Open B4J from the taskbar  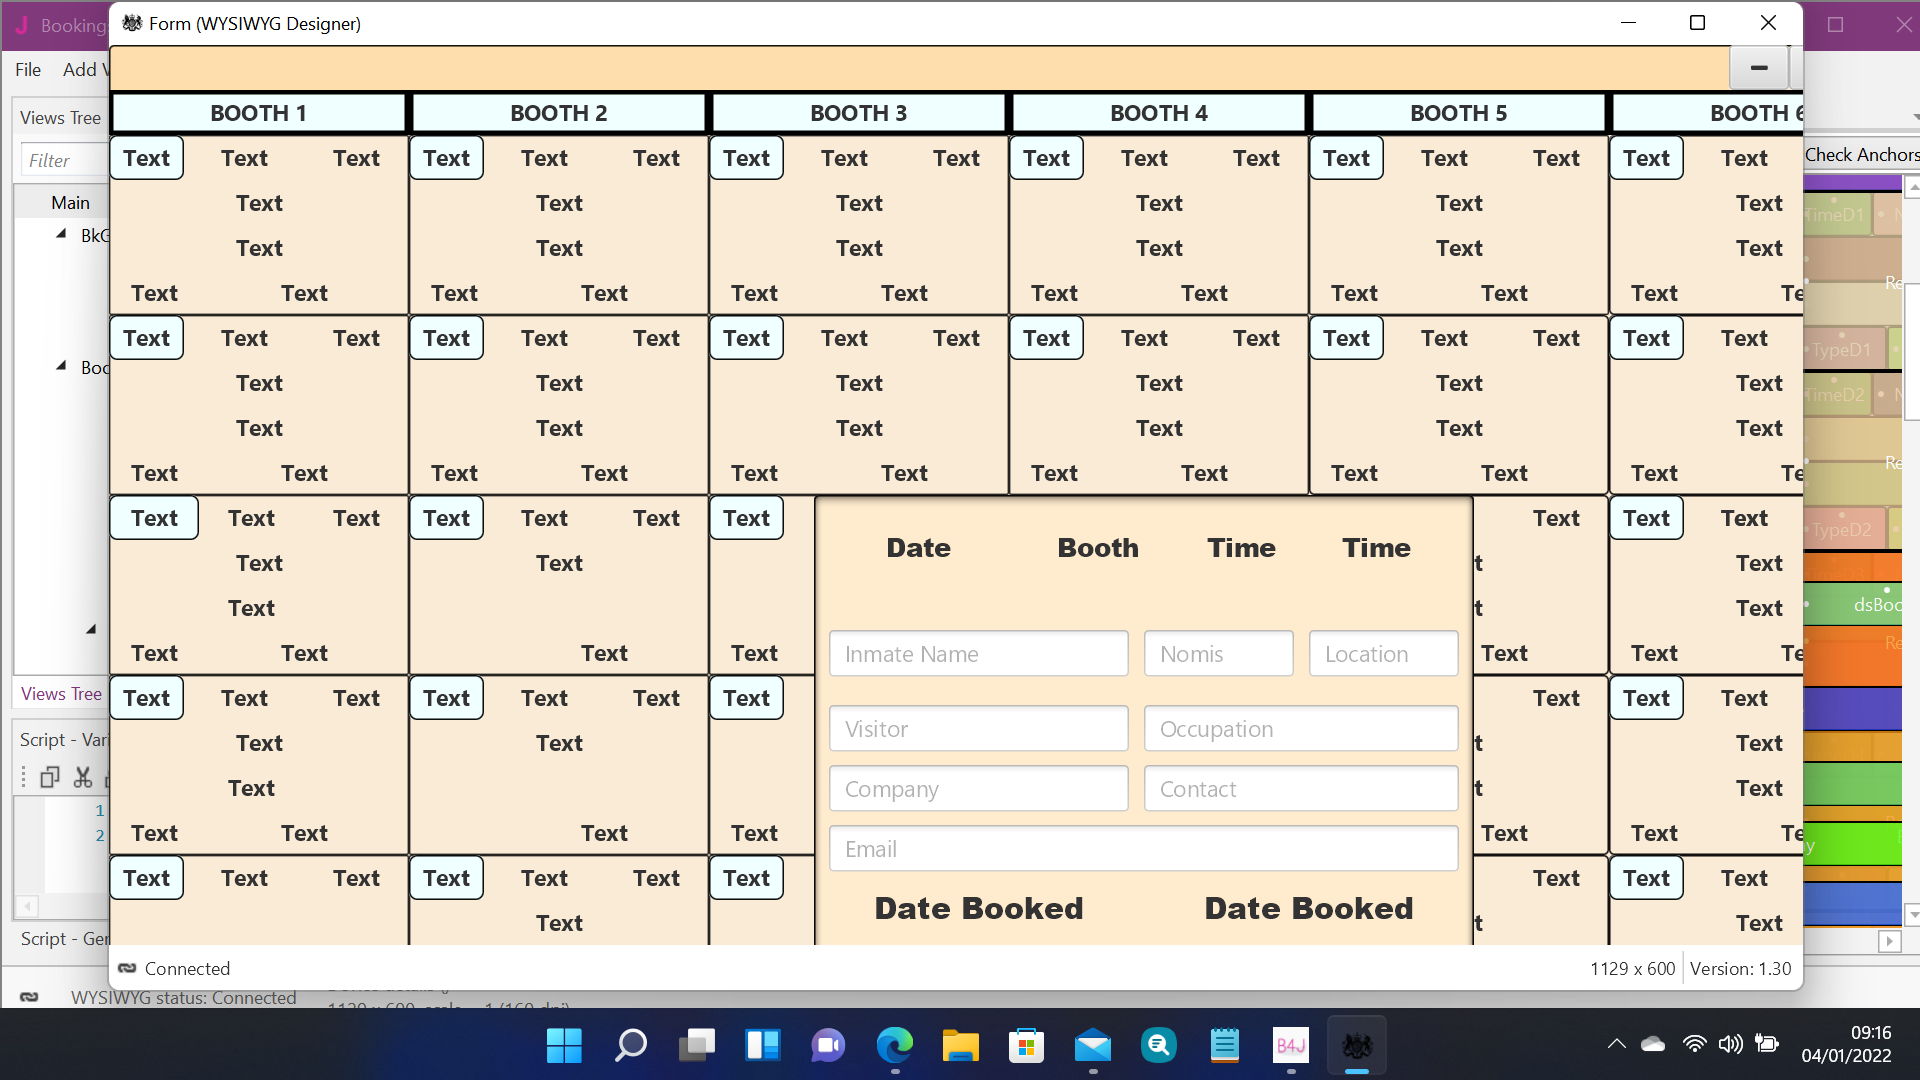click(1290, 1046)
